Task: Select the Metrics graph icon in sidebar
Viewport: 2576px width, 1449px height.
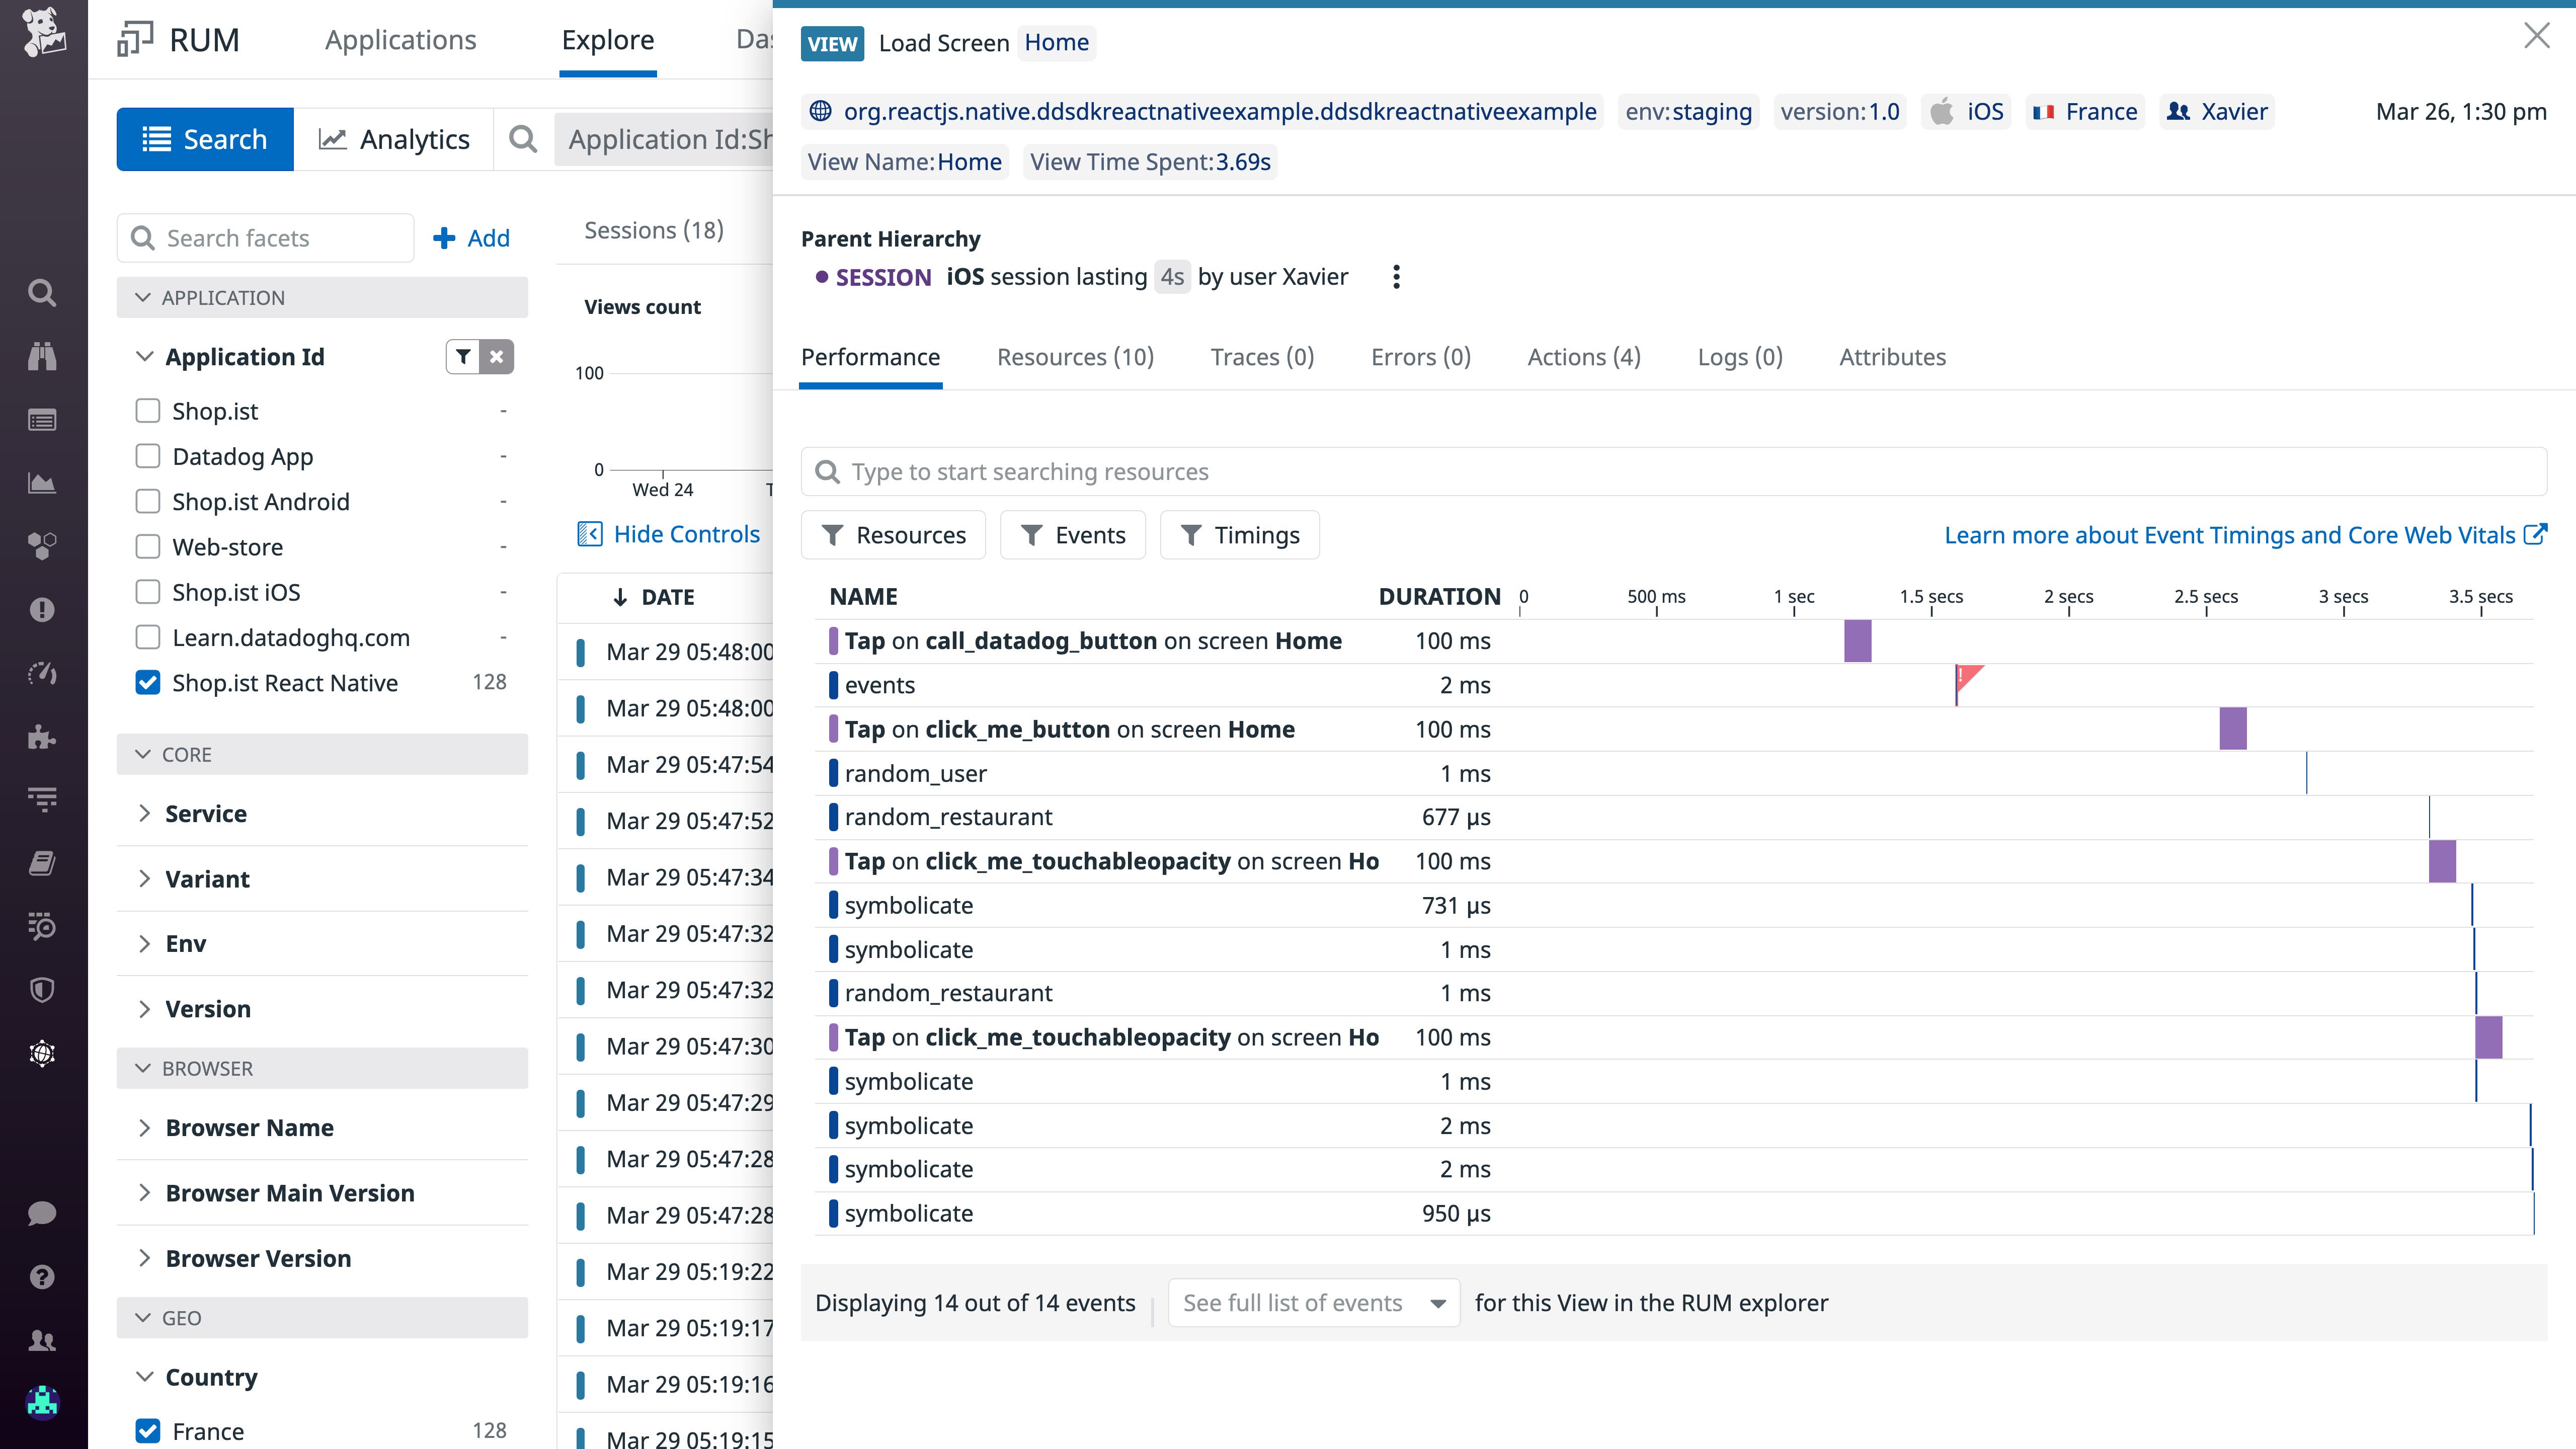Action: click(x=43, y=483)
